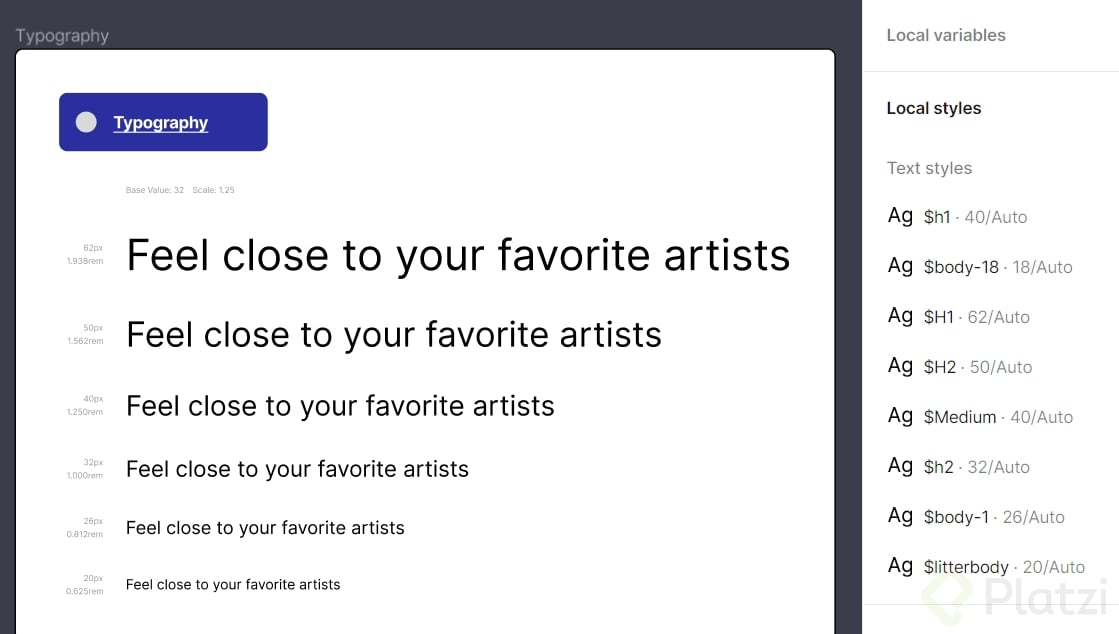This screenshot has width=1119, height=634.
Task: Click the Ag preview icon beside $body-18
Action: tap(900, 266)
